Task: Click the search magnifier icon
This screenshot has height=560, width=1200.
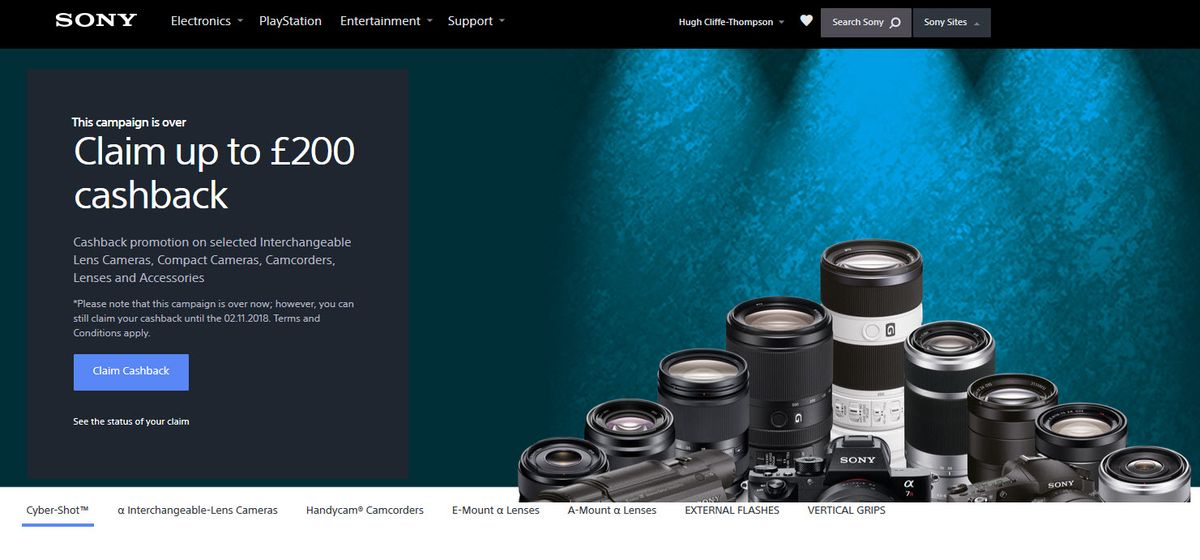Action: 895,22
